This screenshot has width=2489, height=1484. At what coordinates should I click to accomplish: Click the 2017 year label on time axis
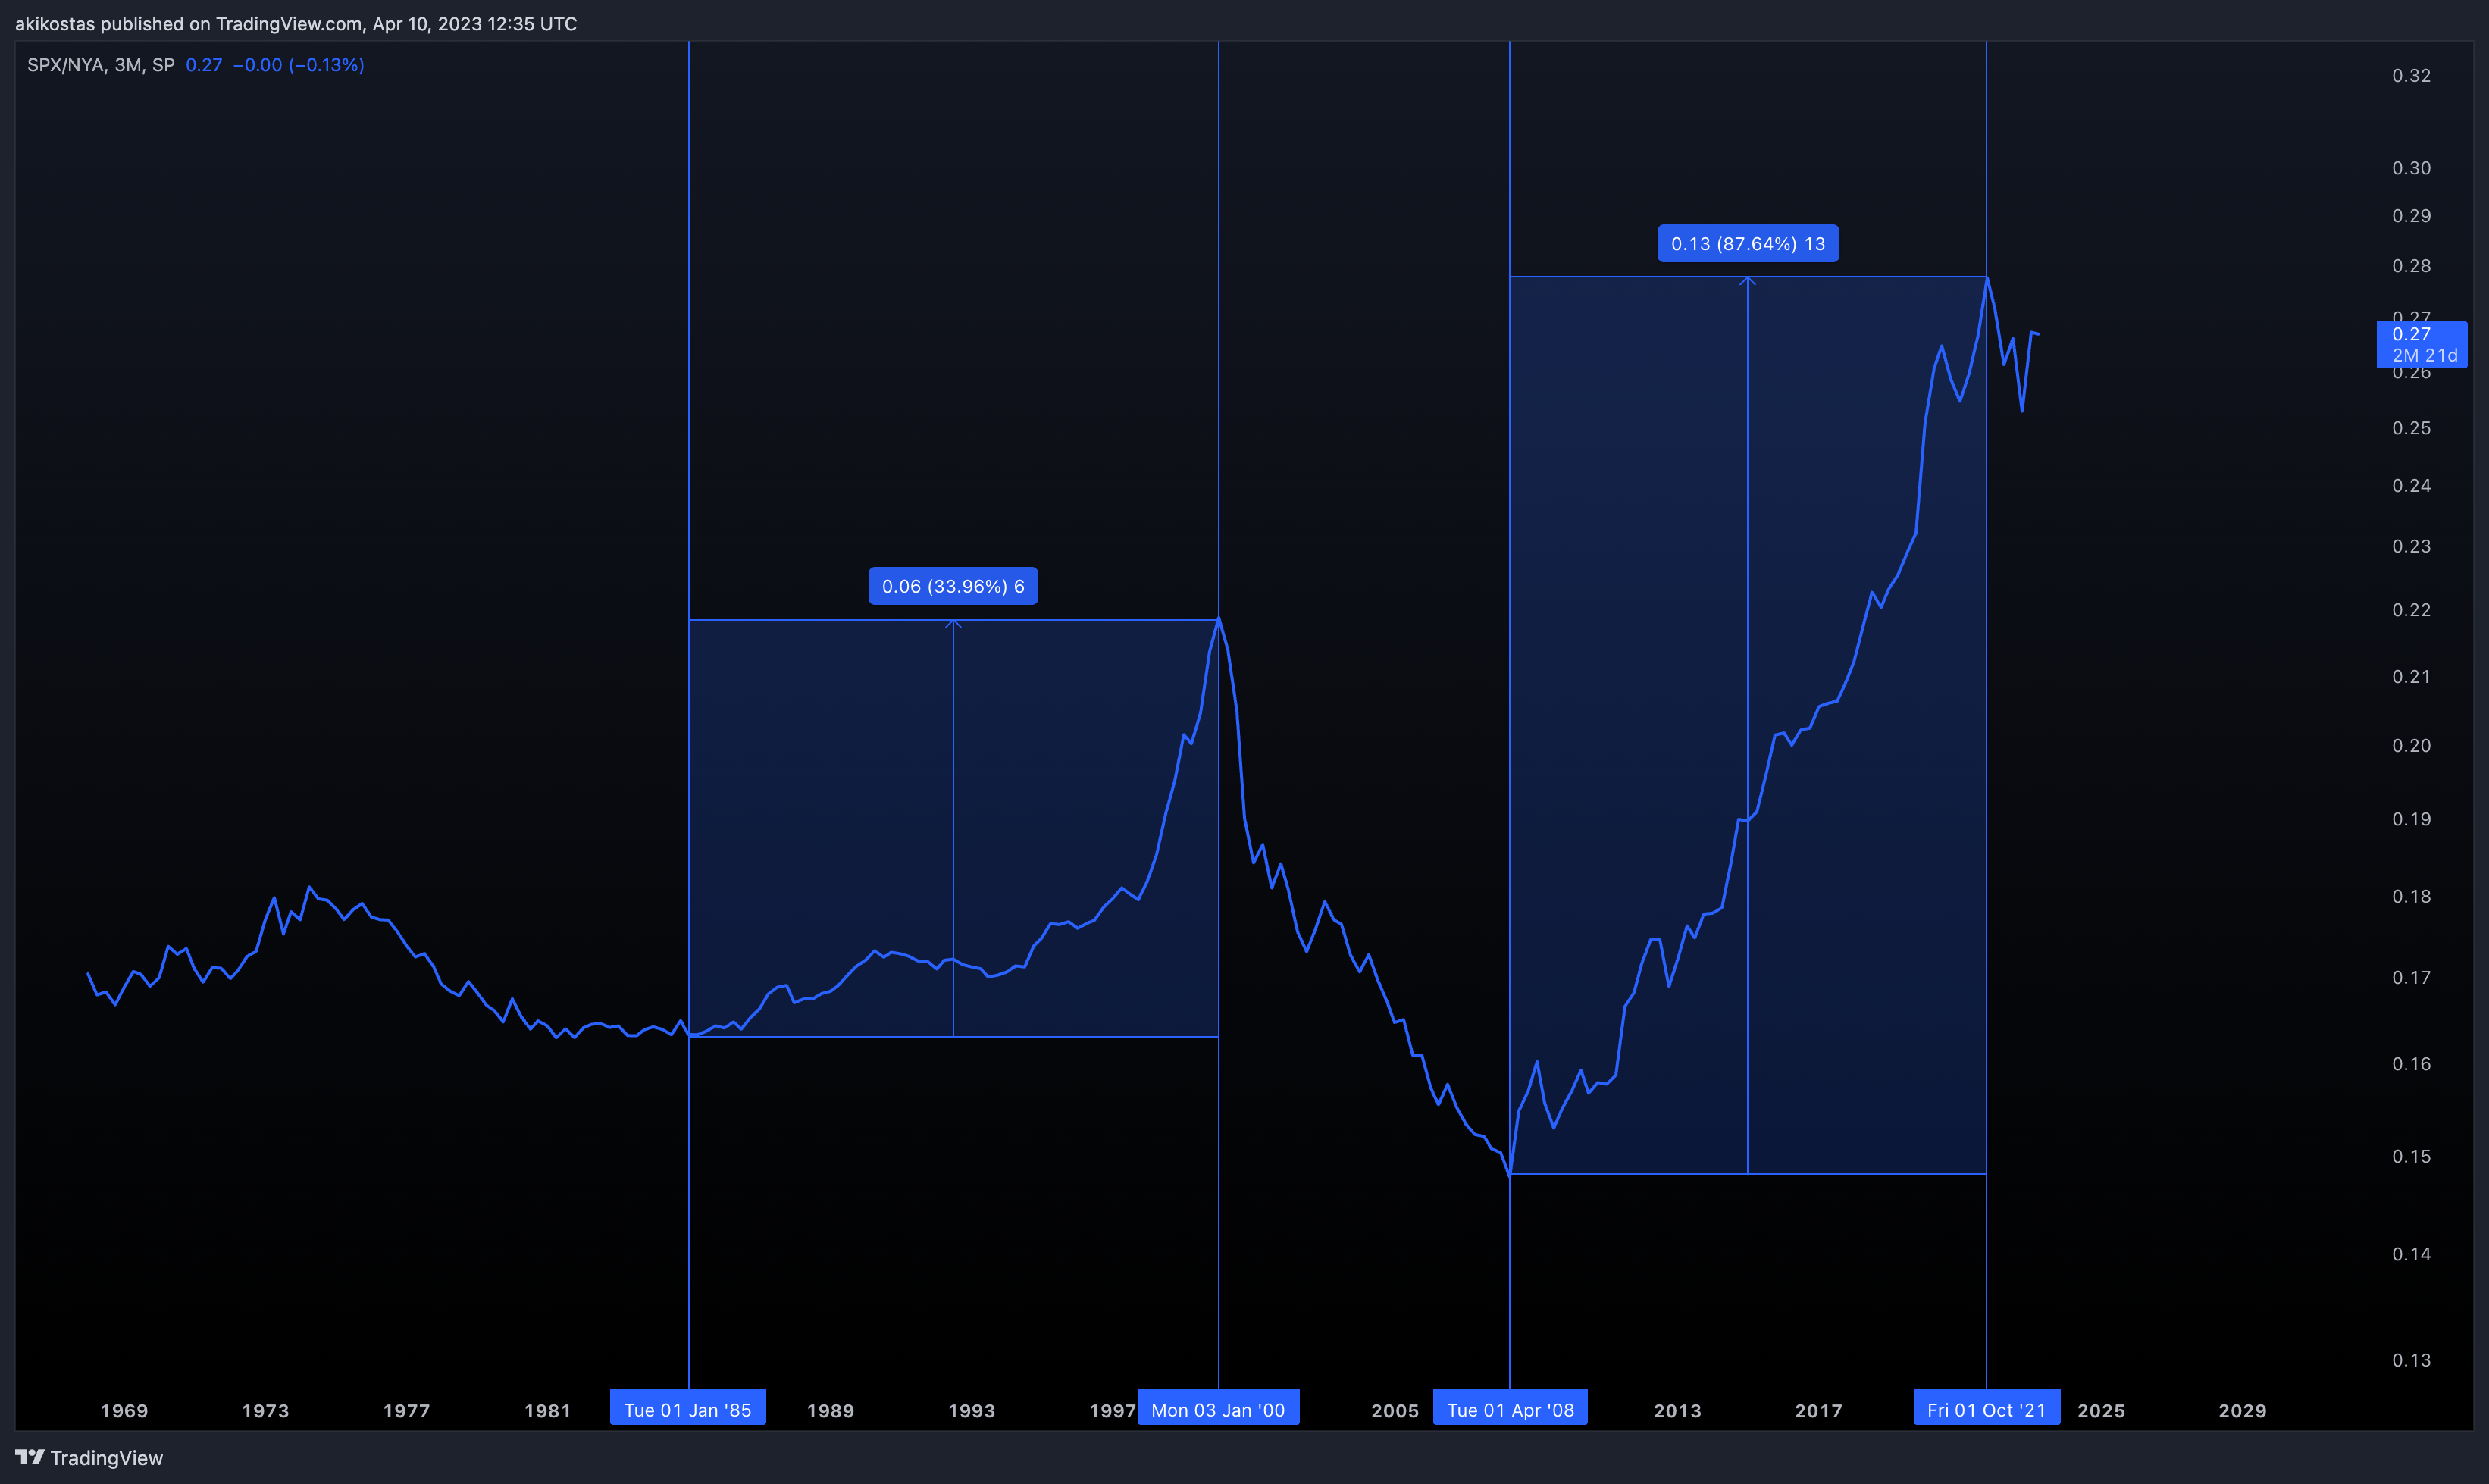click(x=1818, y=1411)
